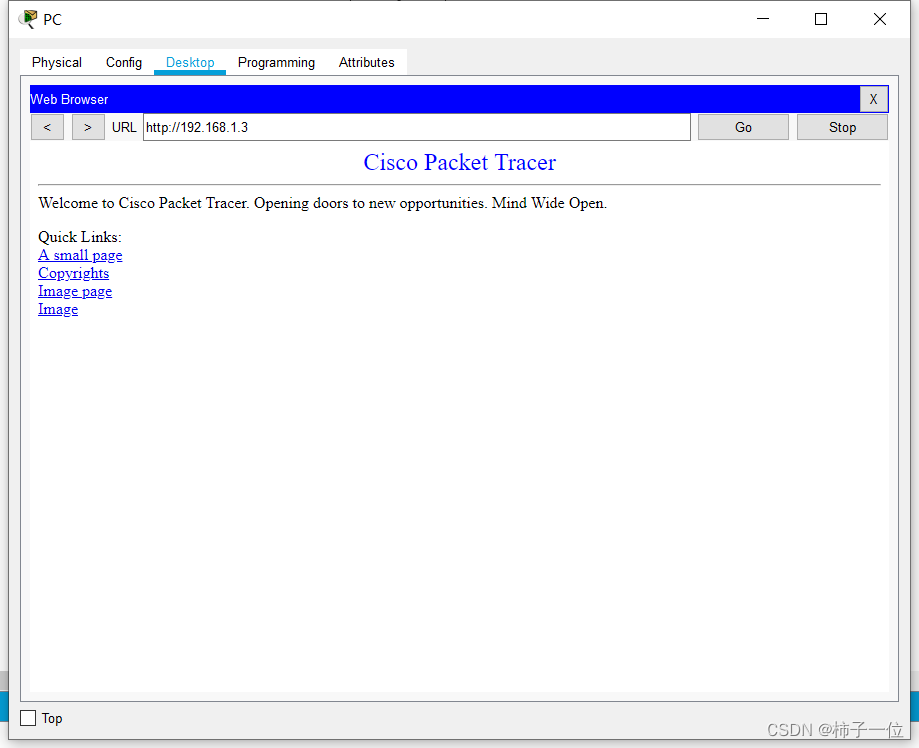Click the 'Cisco Packet Tracer' page heading

(x=460, y=162)
